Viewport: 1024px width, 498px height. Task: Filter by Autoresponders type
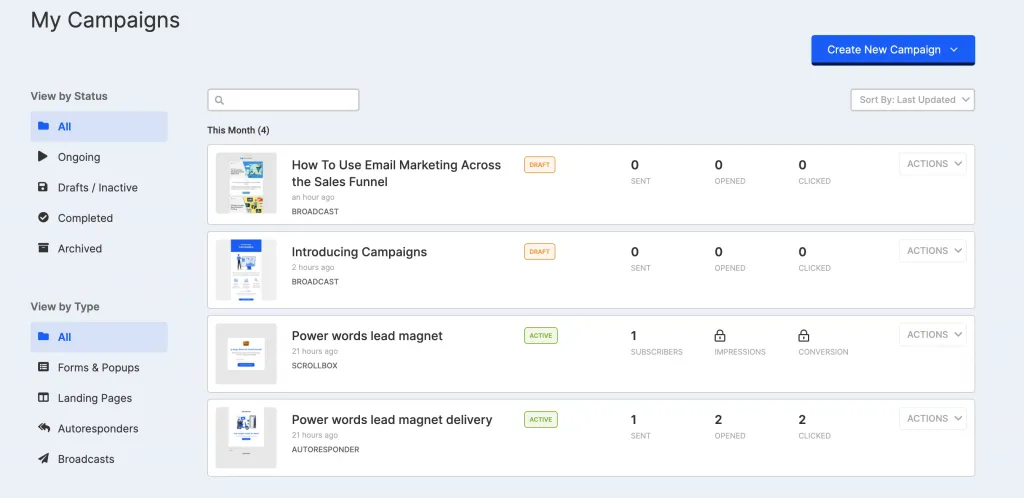pyautogui.click(x=99, y=429)
